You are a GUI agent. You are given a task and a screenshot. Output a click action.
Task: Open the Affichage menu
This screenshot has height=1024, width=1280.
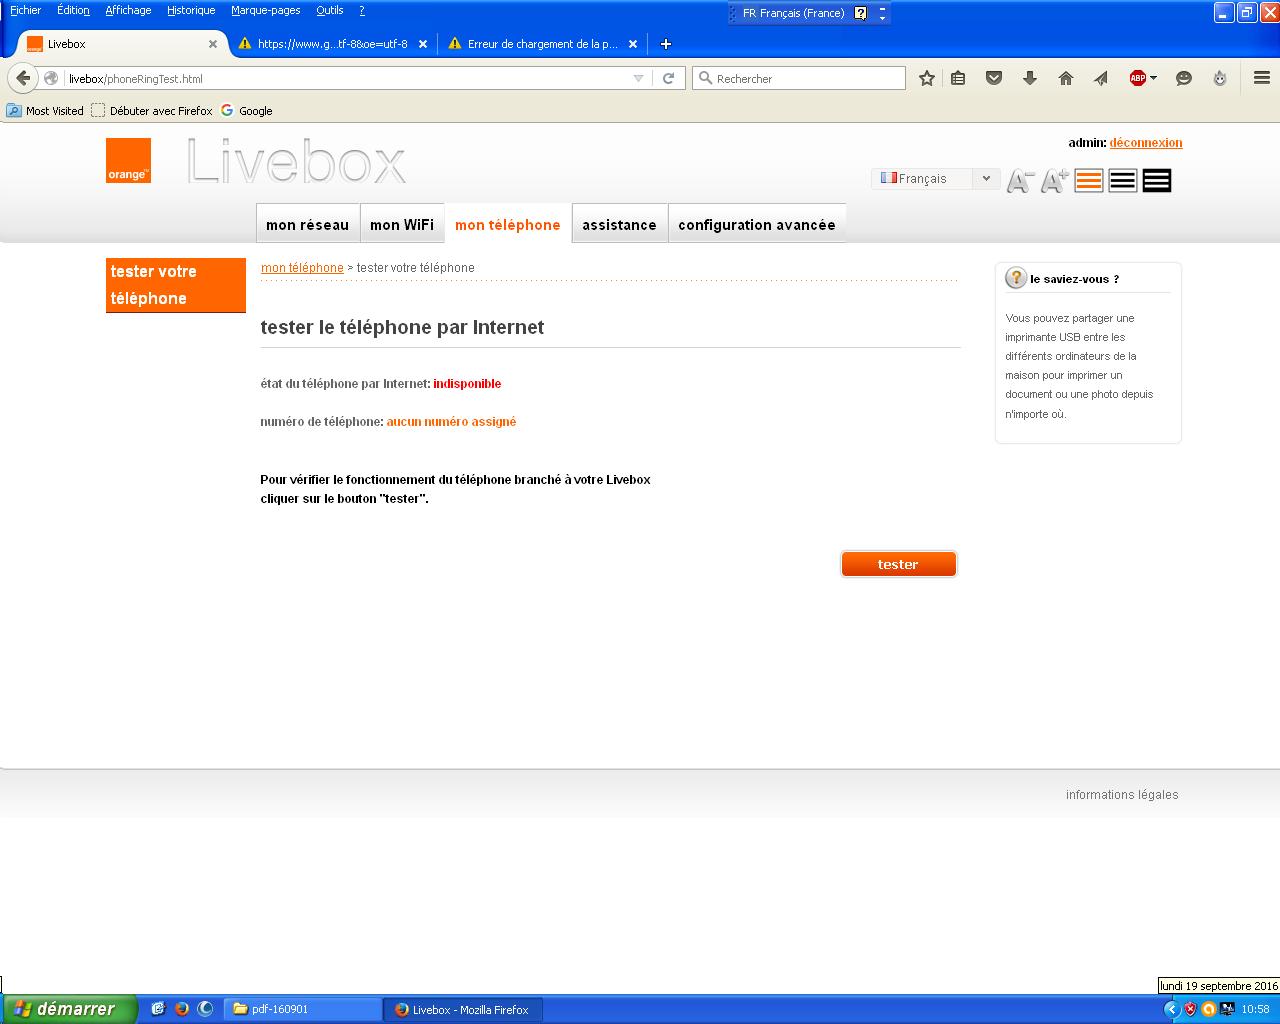point(128,10)
